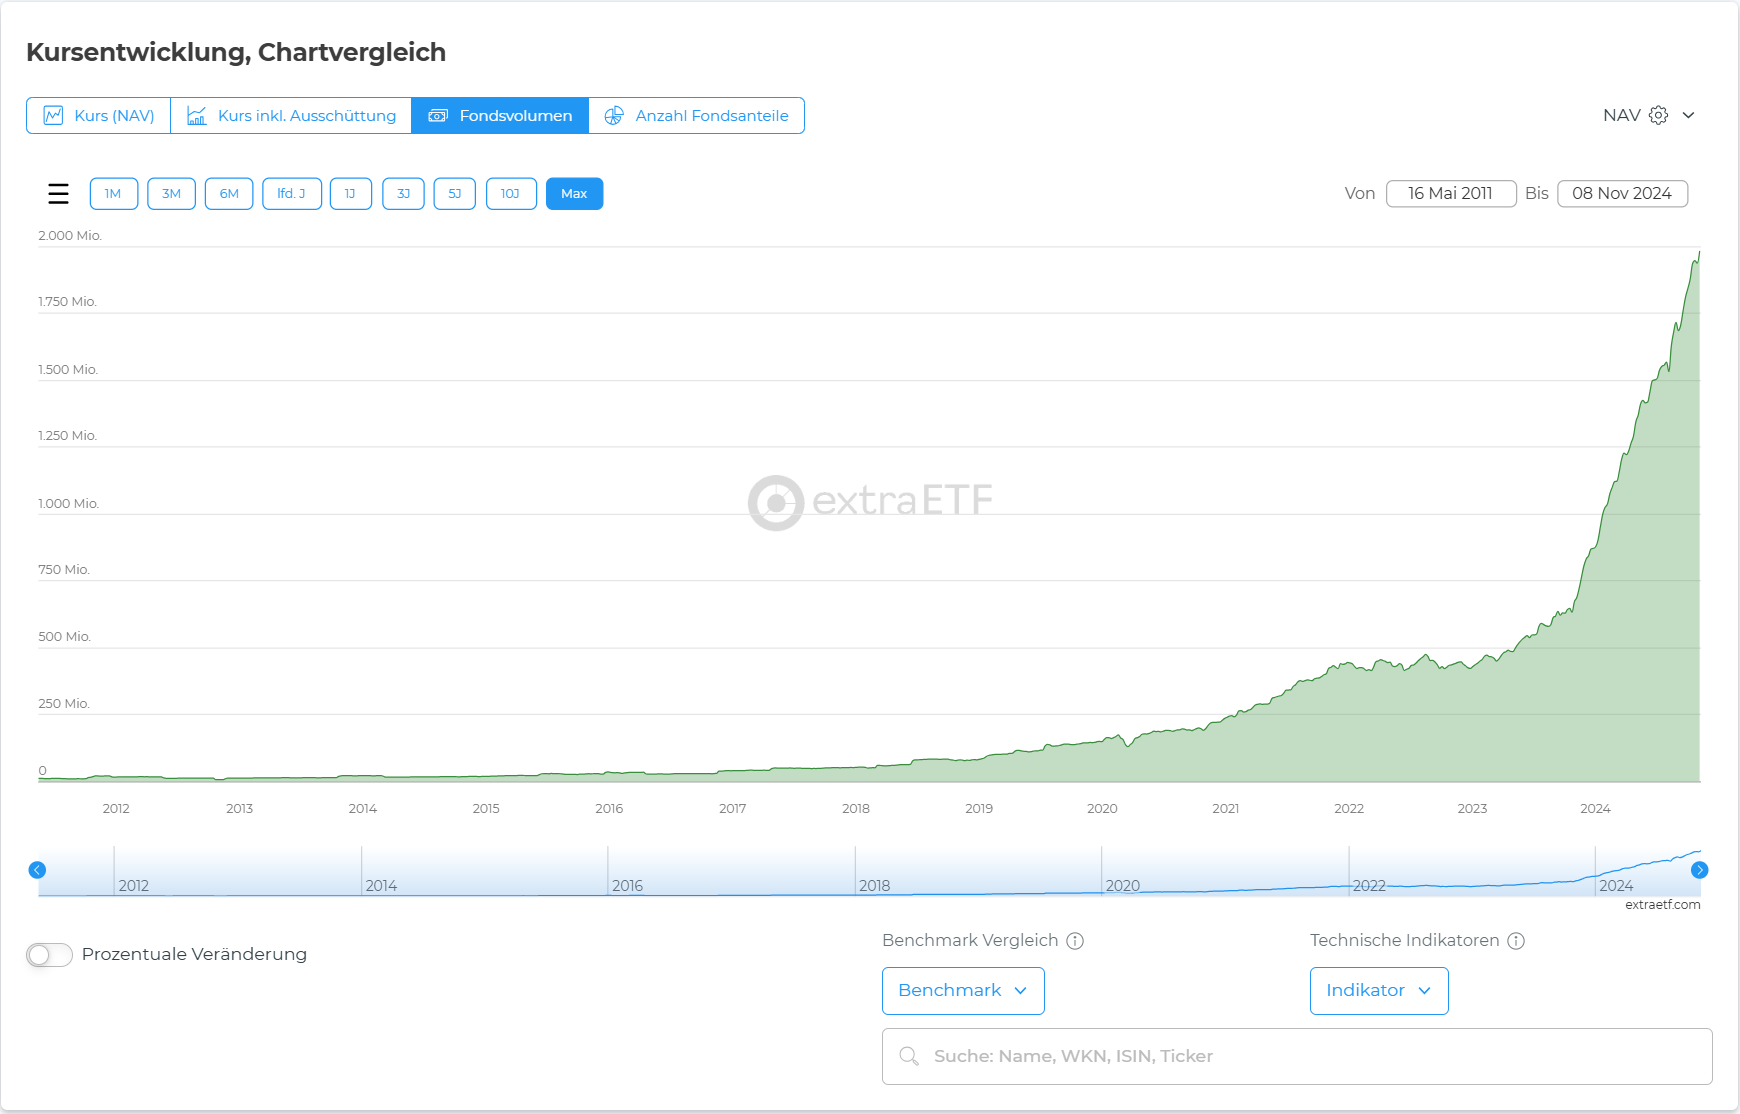Select the 5J time range
1740x1114 pixels.
tap(454, 194)
